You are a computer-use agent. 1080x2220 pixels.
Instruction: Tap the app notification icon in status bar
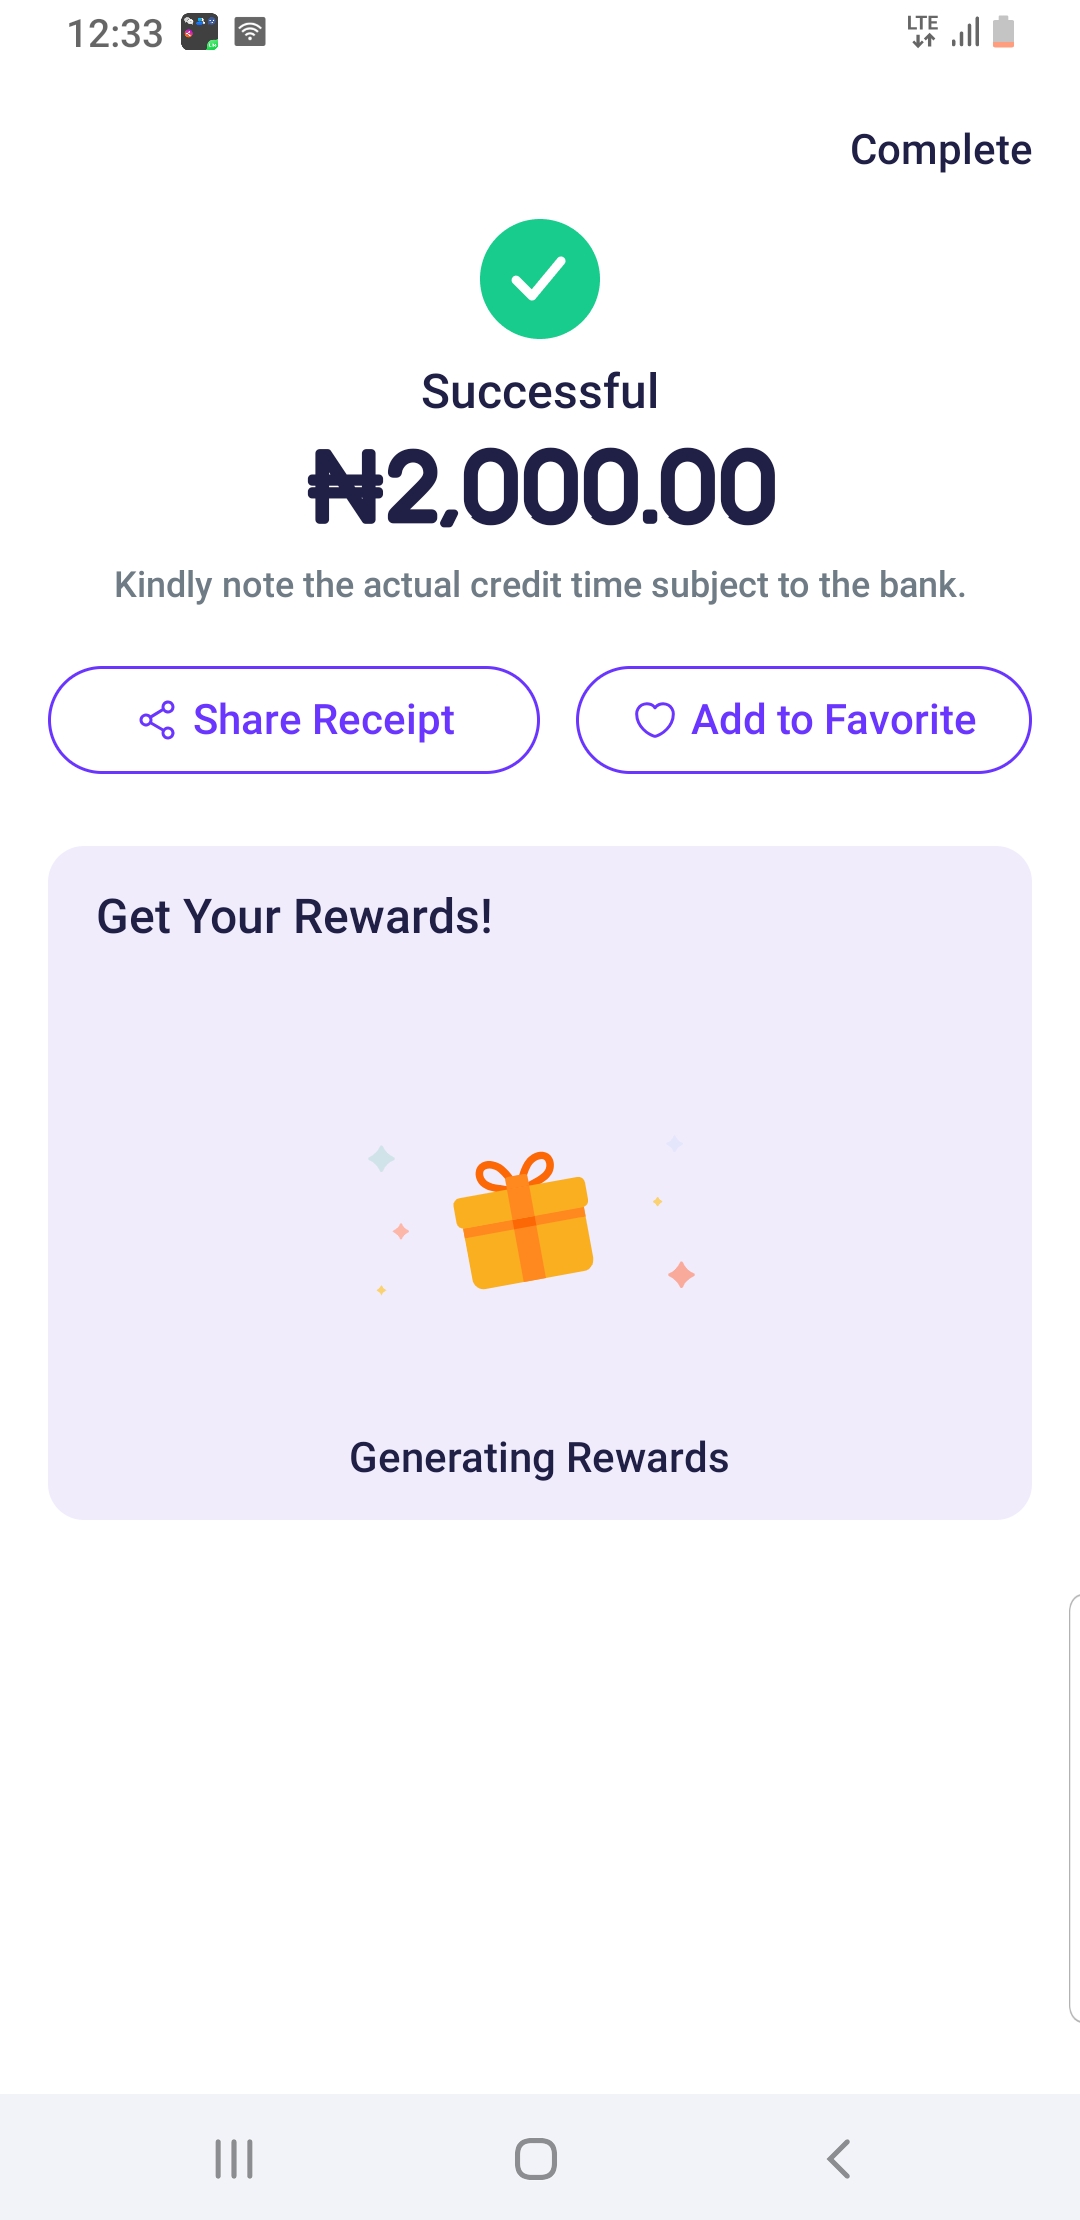[199, 33]
